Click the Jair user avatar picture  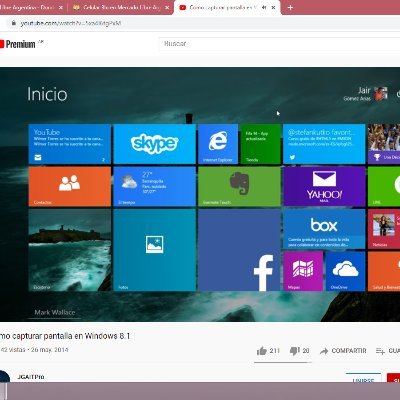tap(381, 94)
